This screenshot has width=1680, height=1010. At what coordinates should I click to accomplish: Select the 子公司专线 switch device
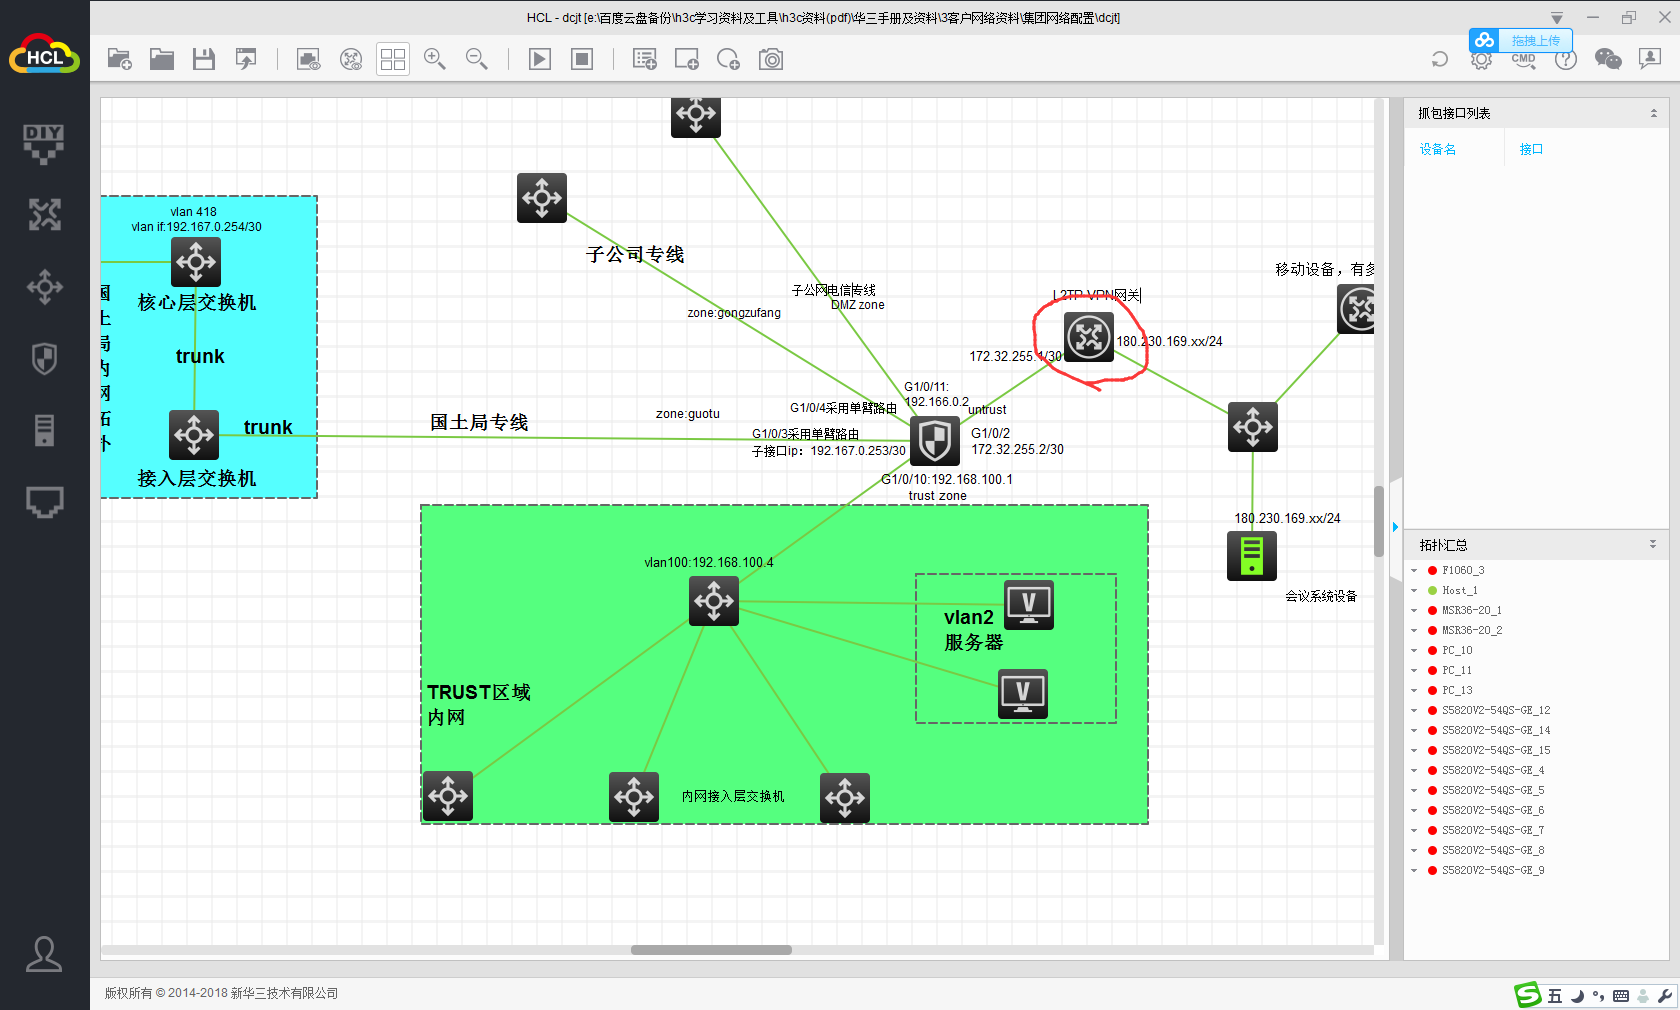[542, 198]
